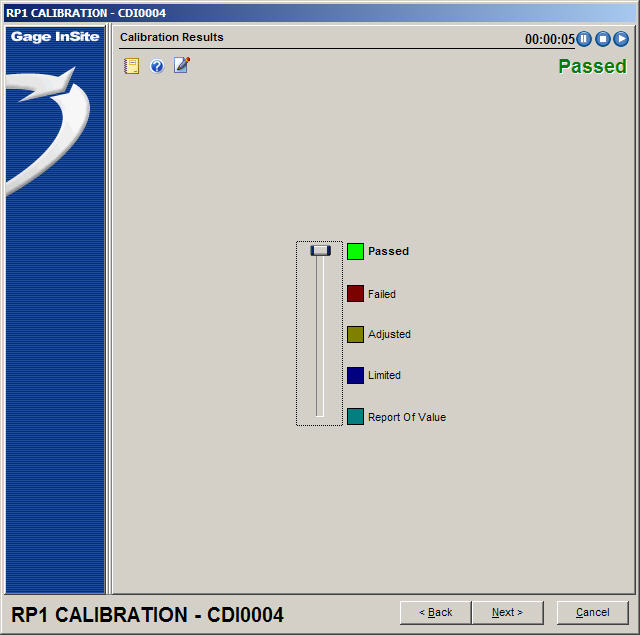Select the dark red Failed swatch

tap(355, 293)
